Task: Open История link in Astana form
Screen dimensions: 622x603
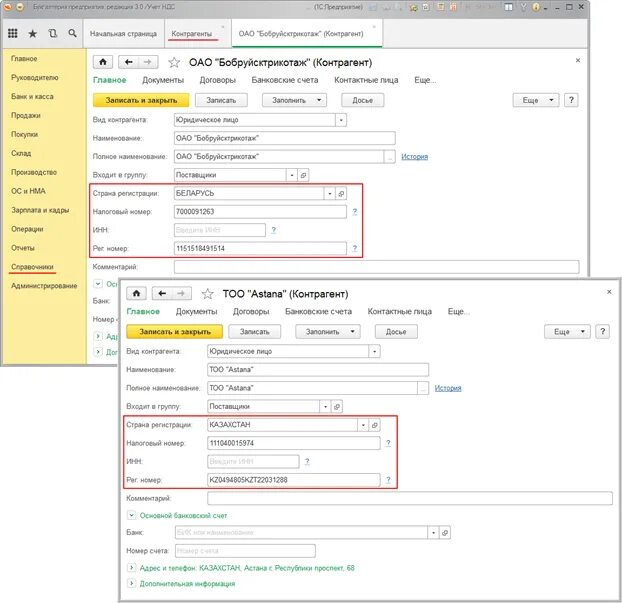Action: coord(448,388)
